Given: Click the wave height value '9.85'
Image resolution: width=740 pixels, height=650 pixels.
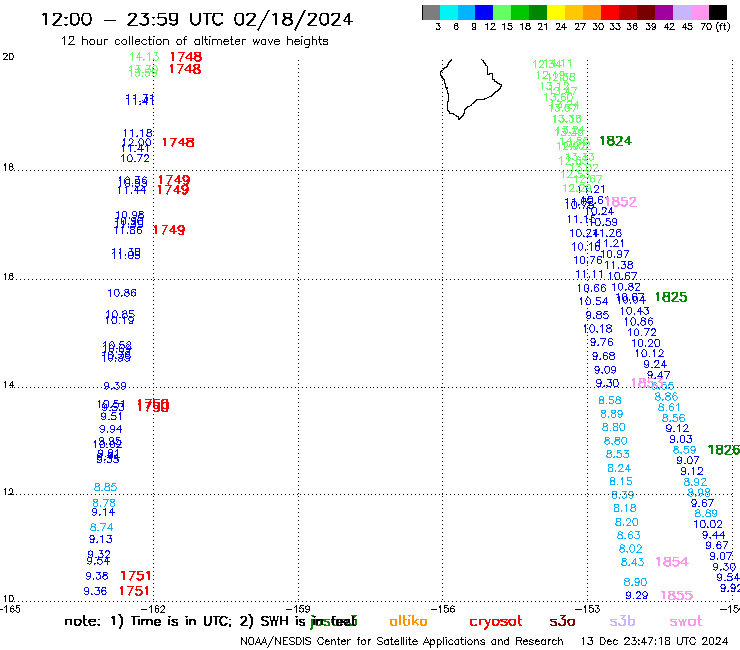Looking at the screenshot, I should [597, 315].
